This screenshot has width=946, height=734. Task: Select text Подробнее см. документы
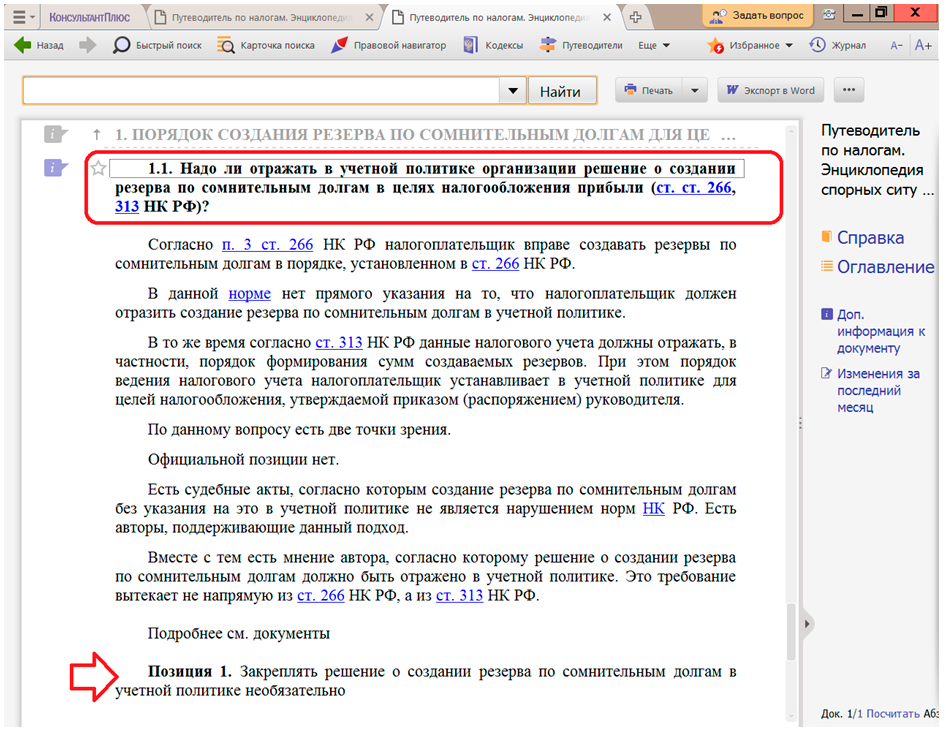(x=239, y=633)
